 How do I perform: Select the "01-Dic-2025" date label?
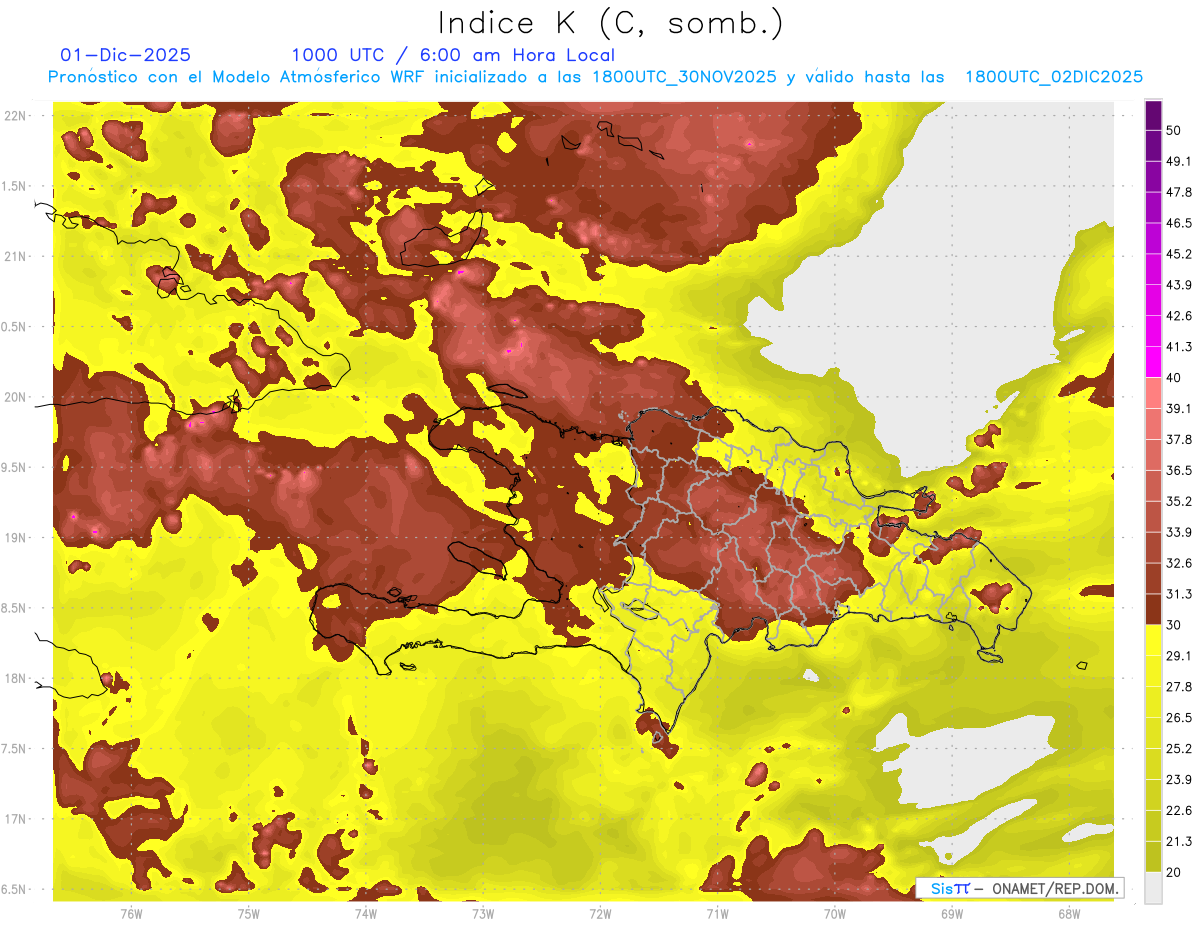(x=126, y=55)
